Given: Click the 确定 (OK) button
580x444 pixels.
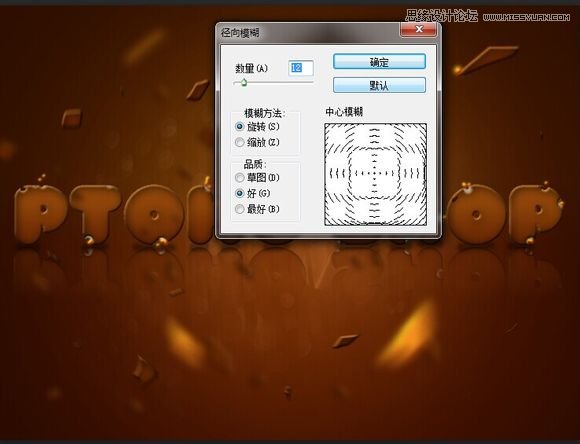Looking at the screenshot, I should tap(379, 62).
